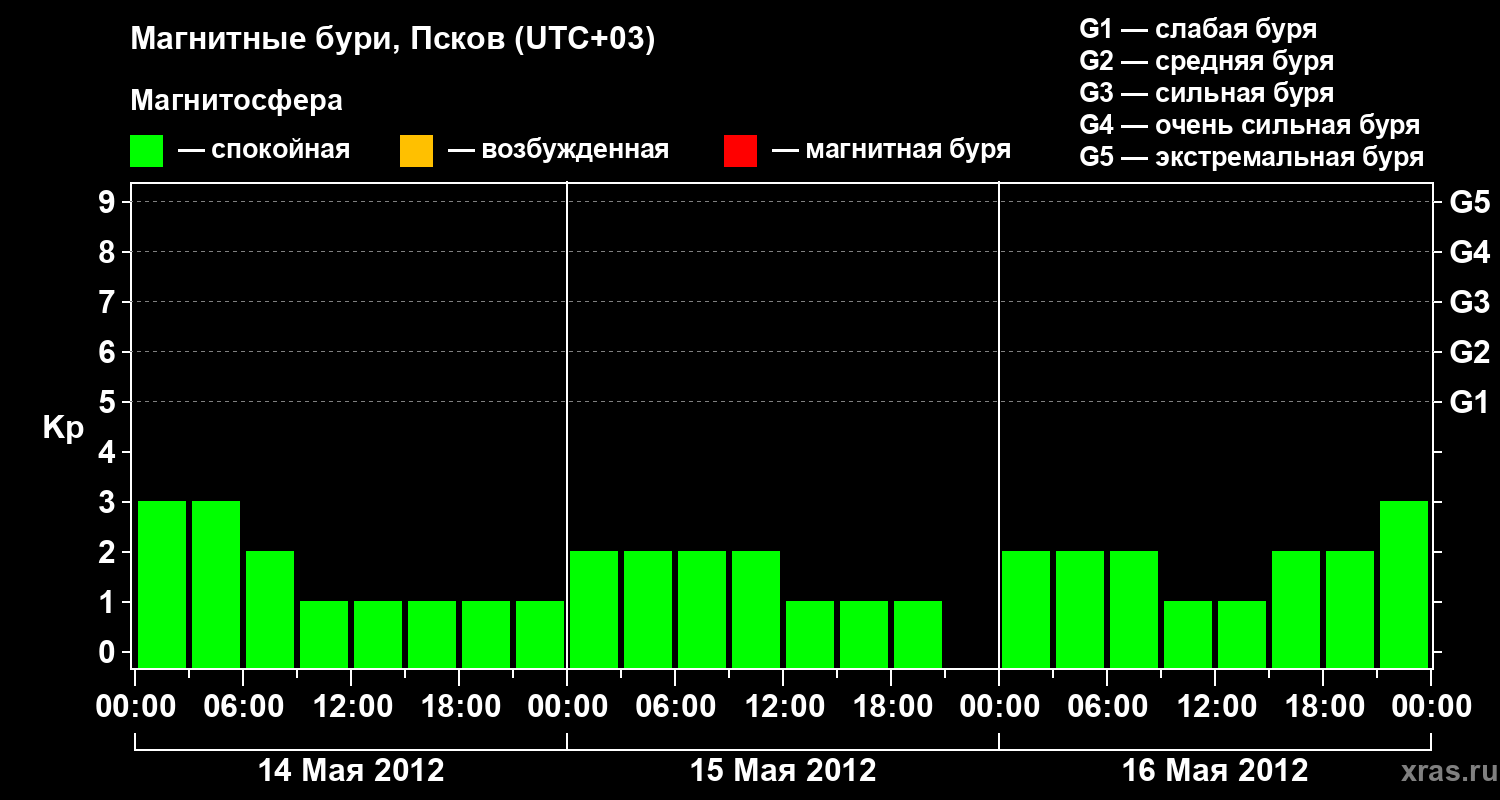
Task: Click the 'G3' label on the right axis
Action: pyautogui.click(x=1469, y=302)
